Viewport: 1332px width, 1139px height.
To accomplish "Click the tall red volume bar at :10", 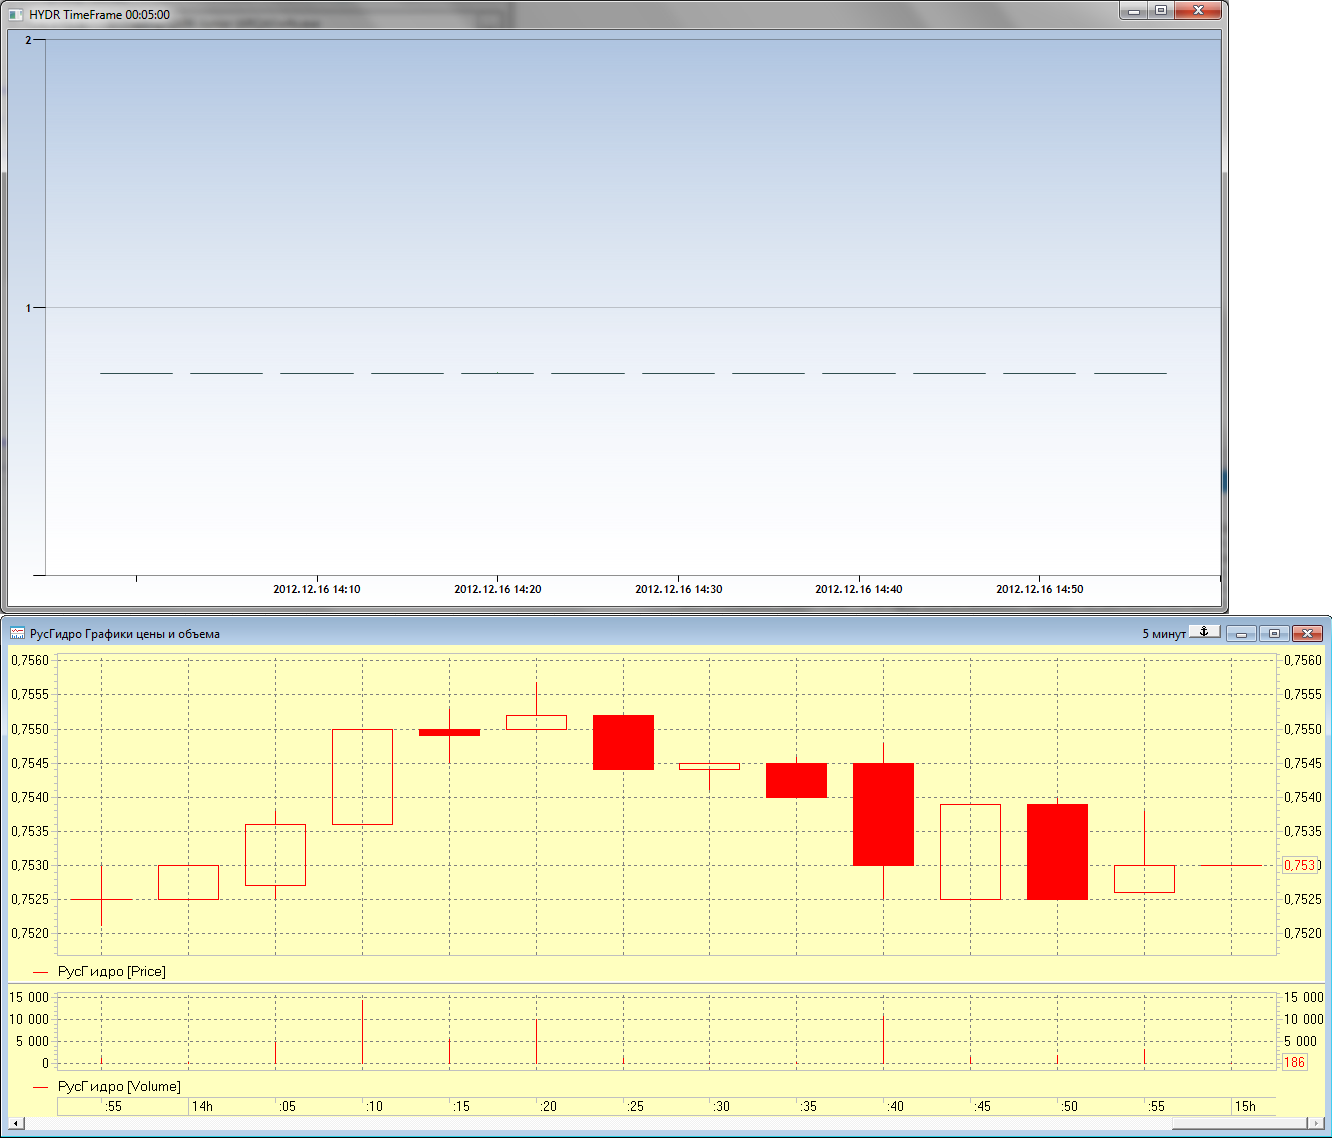I will coord(362,1031).
